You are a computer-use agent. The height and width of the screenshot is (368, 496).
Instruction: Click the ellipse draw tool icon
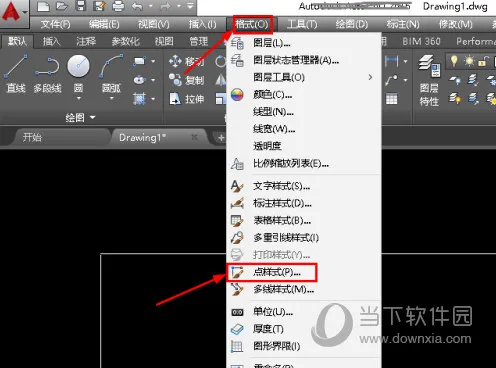(139, 80)
